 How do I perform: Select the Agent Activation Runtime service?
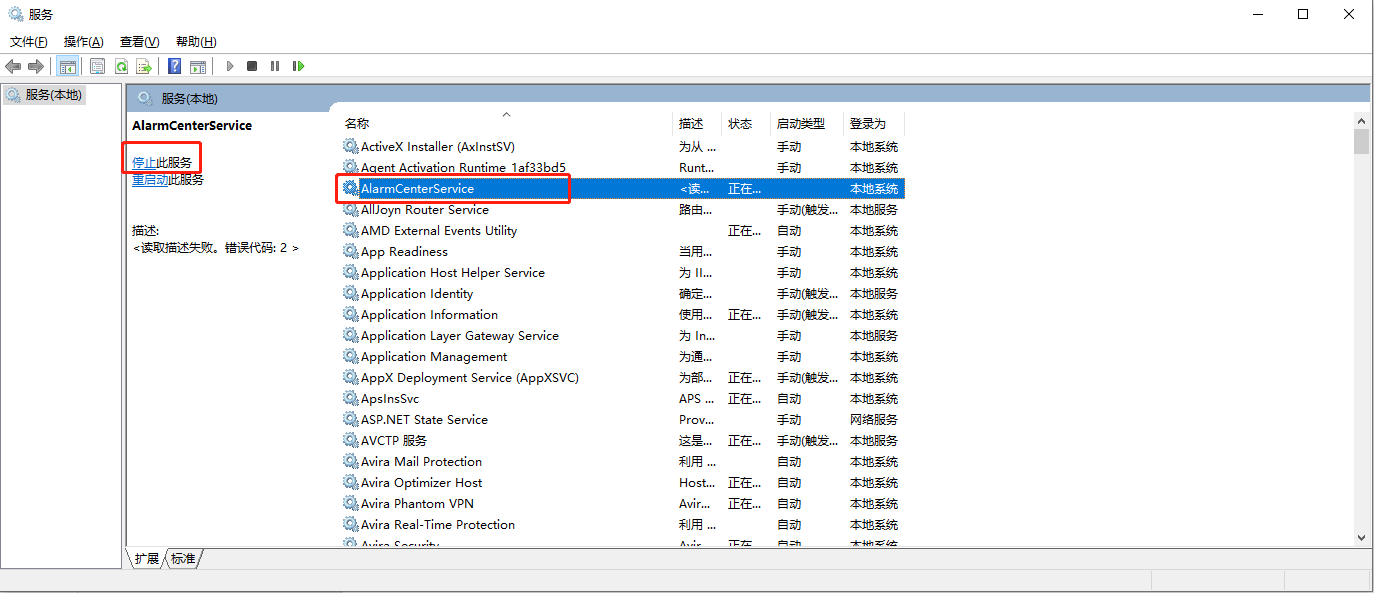click(x=622, y=168)
